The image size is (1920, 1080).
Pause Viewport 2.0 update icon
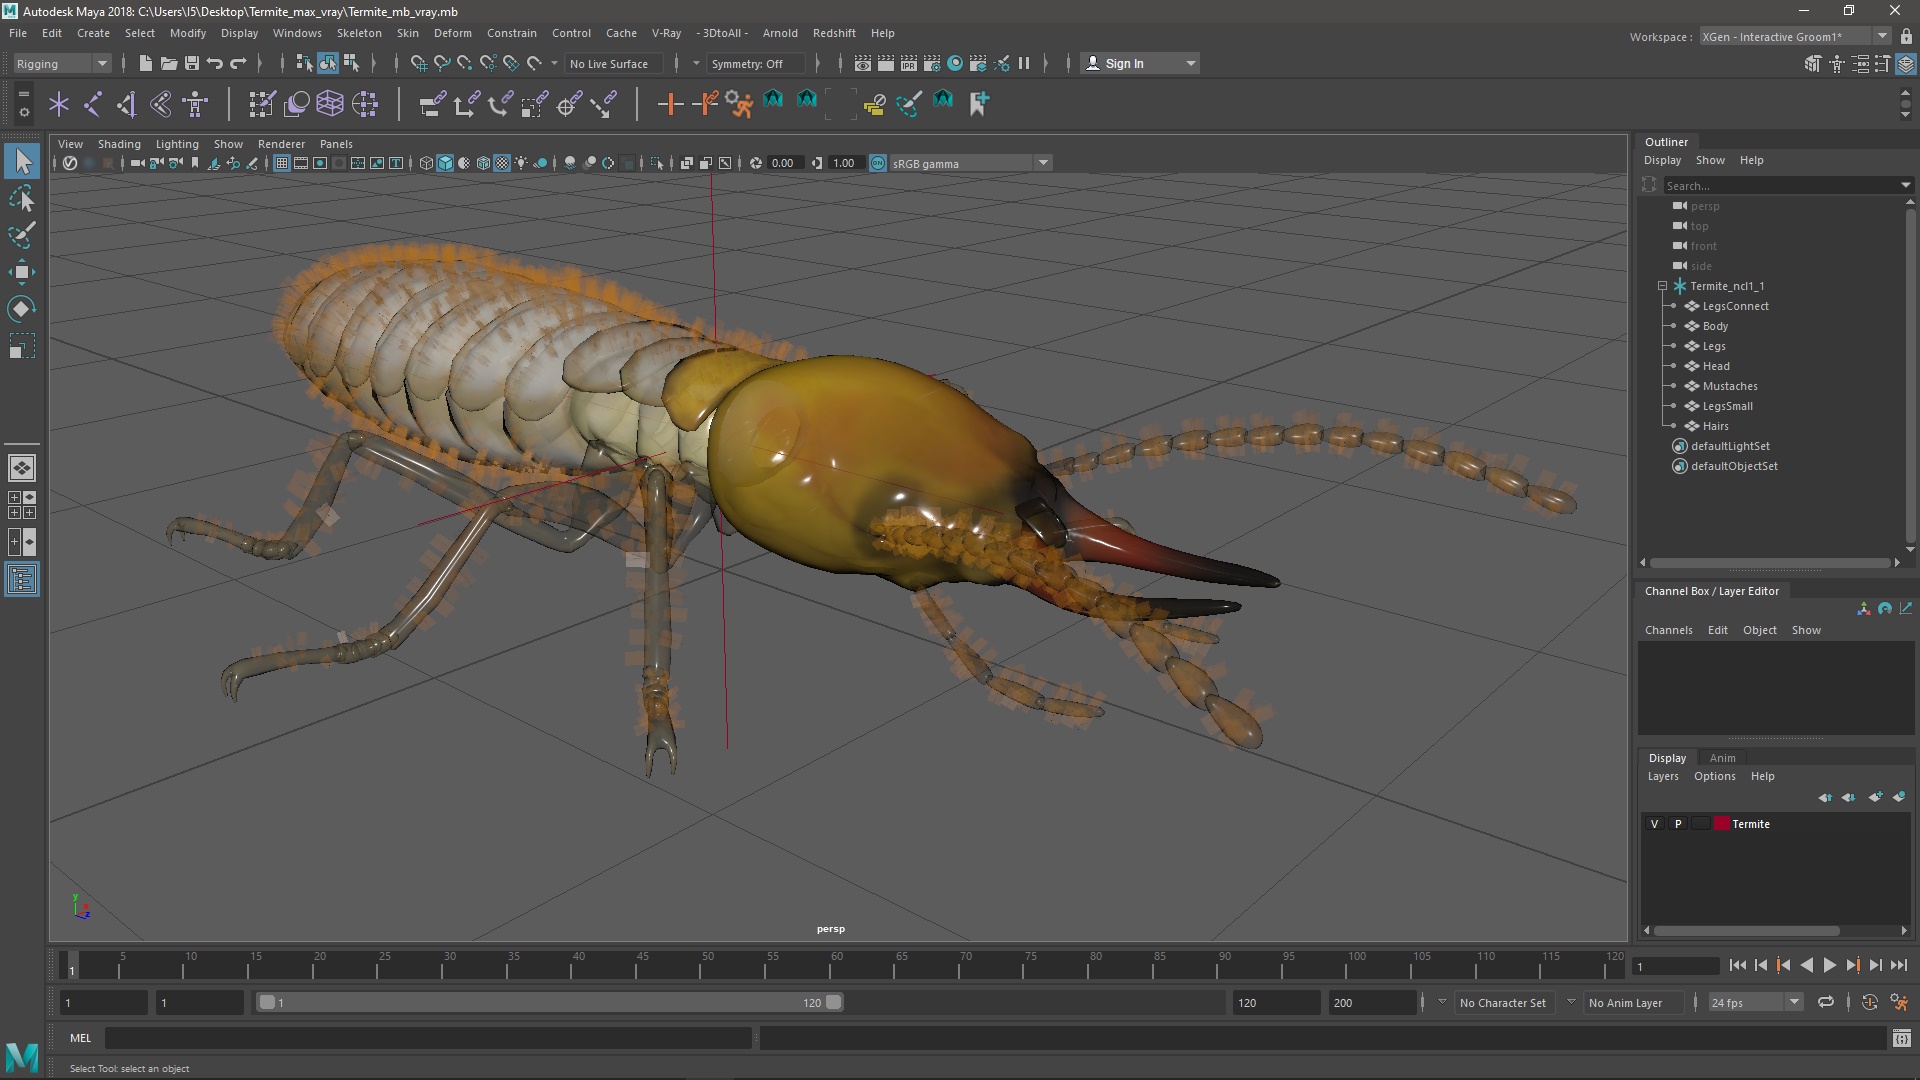[x=1024, y=63]
